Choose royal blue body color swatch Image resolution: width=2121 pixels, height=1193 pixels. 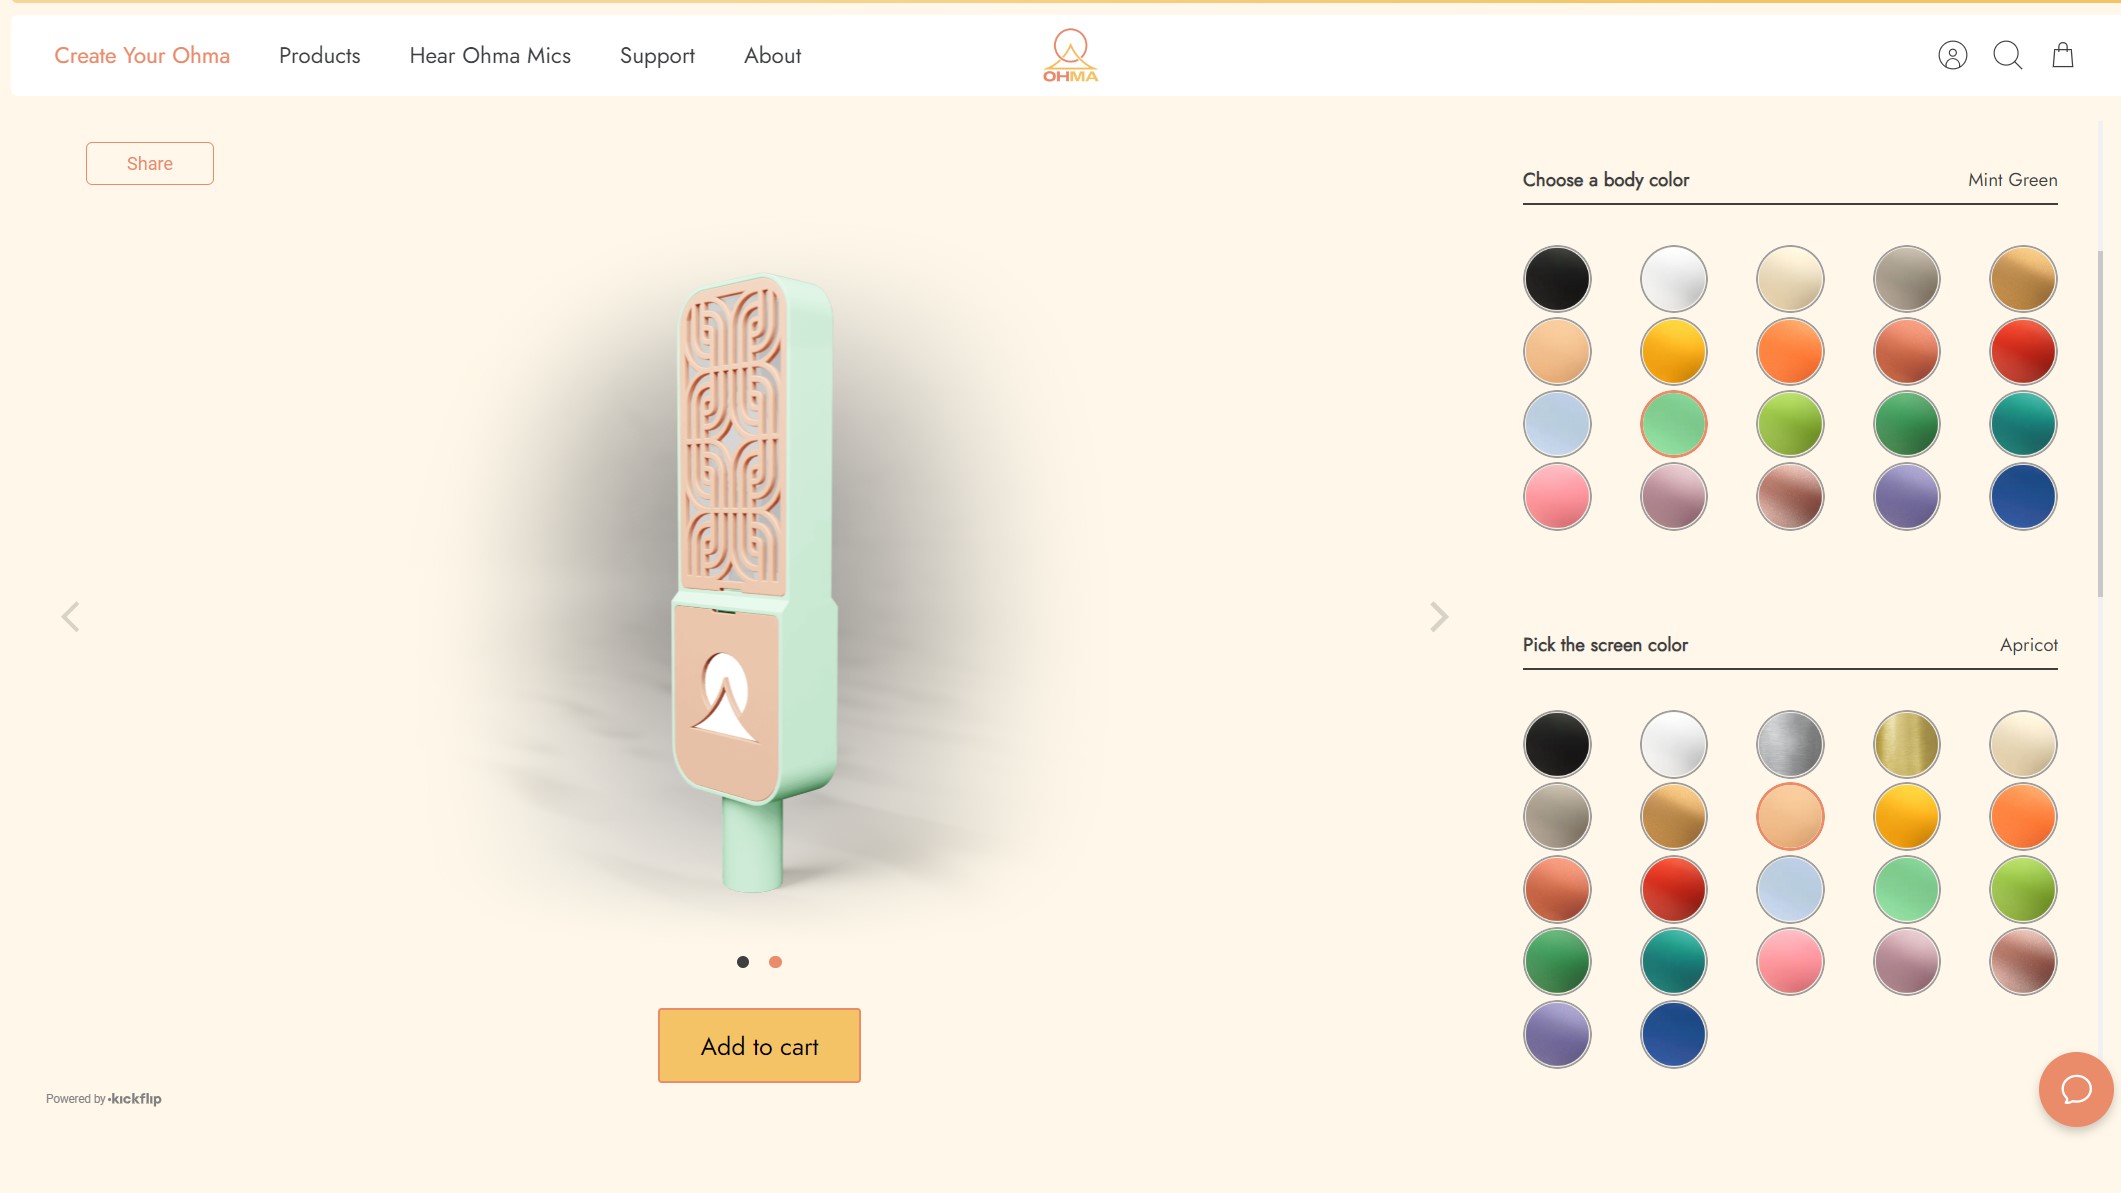2023,496
